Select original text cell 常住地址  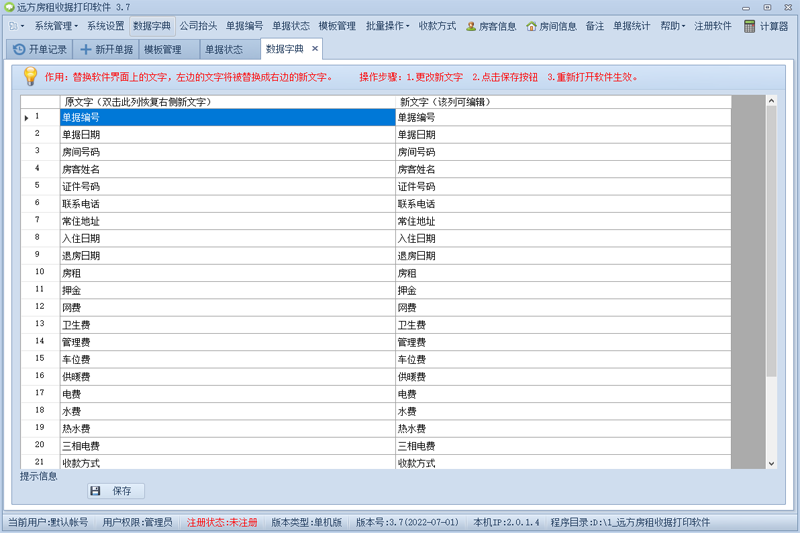[228, 221]
